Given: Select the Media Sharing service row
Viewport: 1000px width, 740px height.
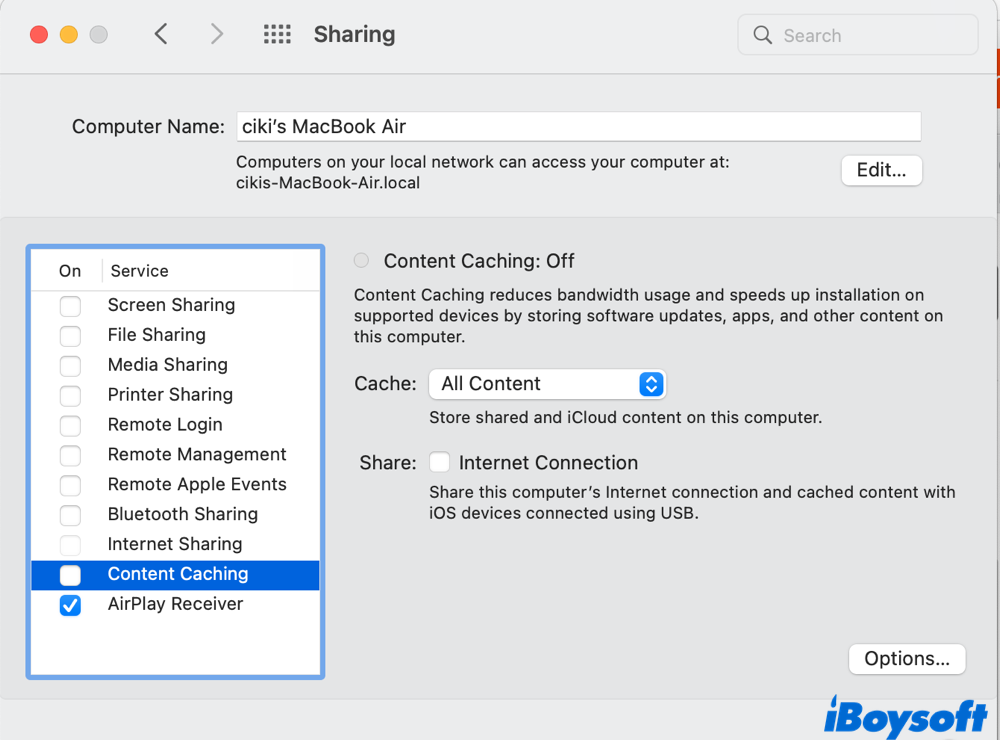Looking at the screenshot, I should click(167, 365).
